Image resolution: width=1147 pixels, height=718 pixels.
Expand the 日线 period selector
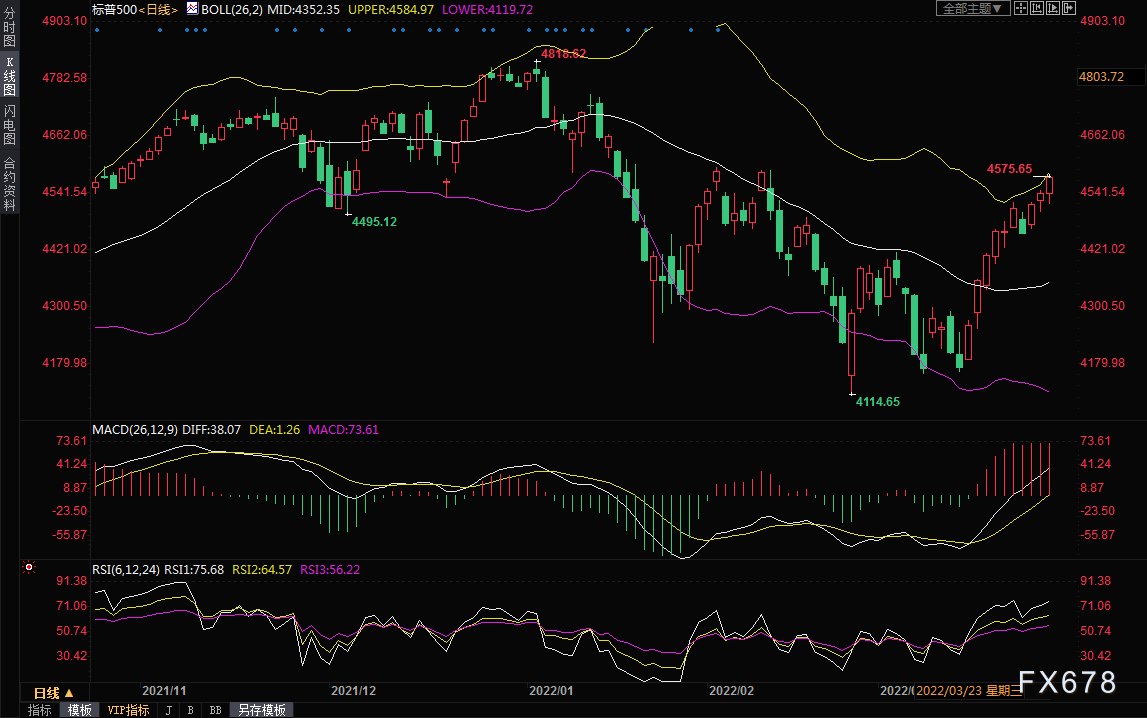54,692
